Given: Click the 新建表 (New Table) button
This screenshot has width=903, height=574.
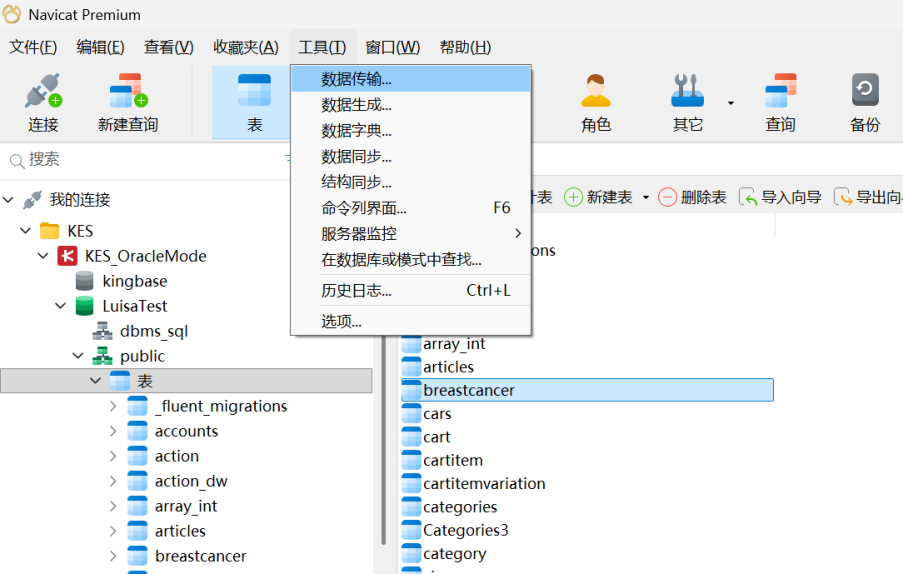Looking at the screenshot, I should pyautogui.click(x=598, y=197).
